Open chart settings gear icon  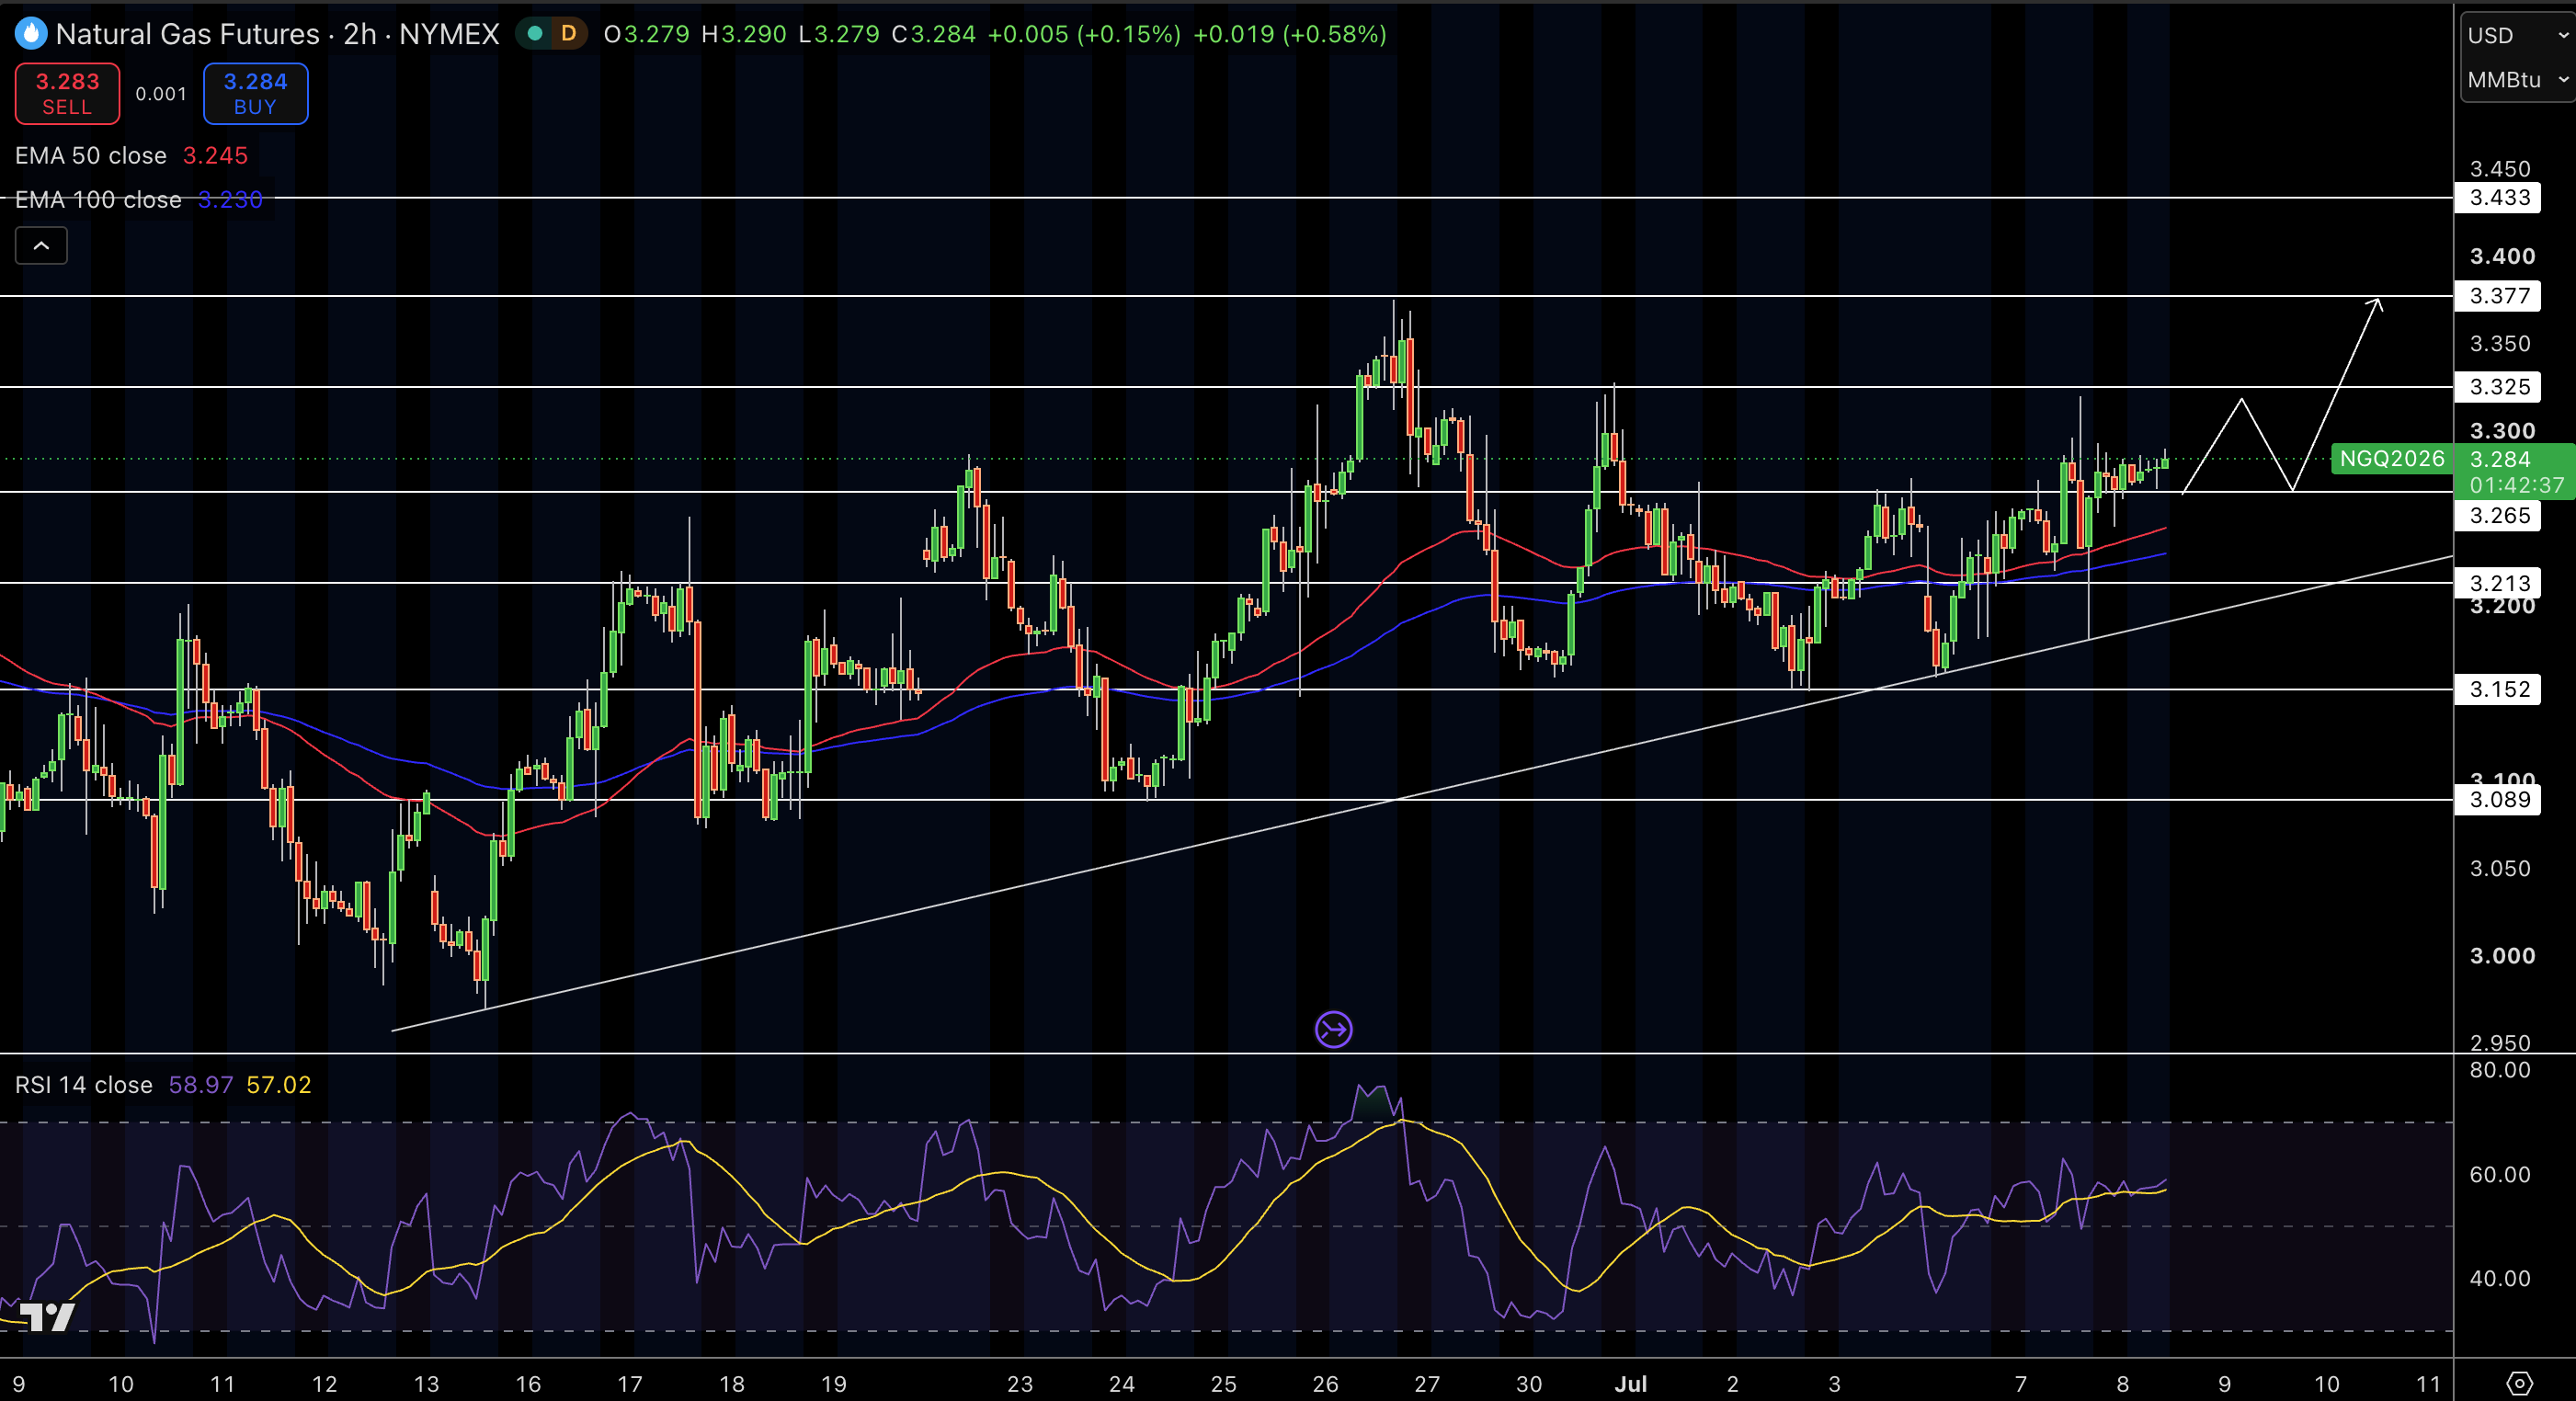tap(2519, 1384)
